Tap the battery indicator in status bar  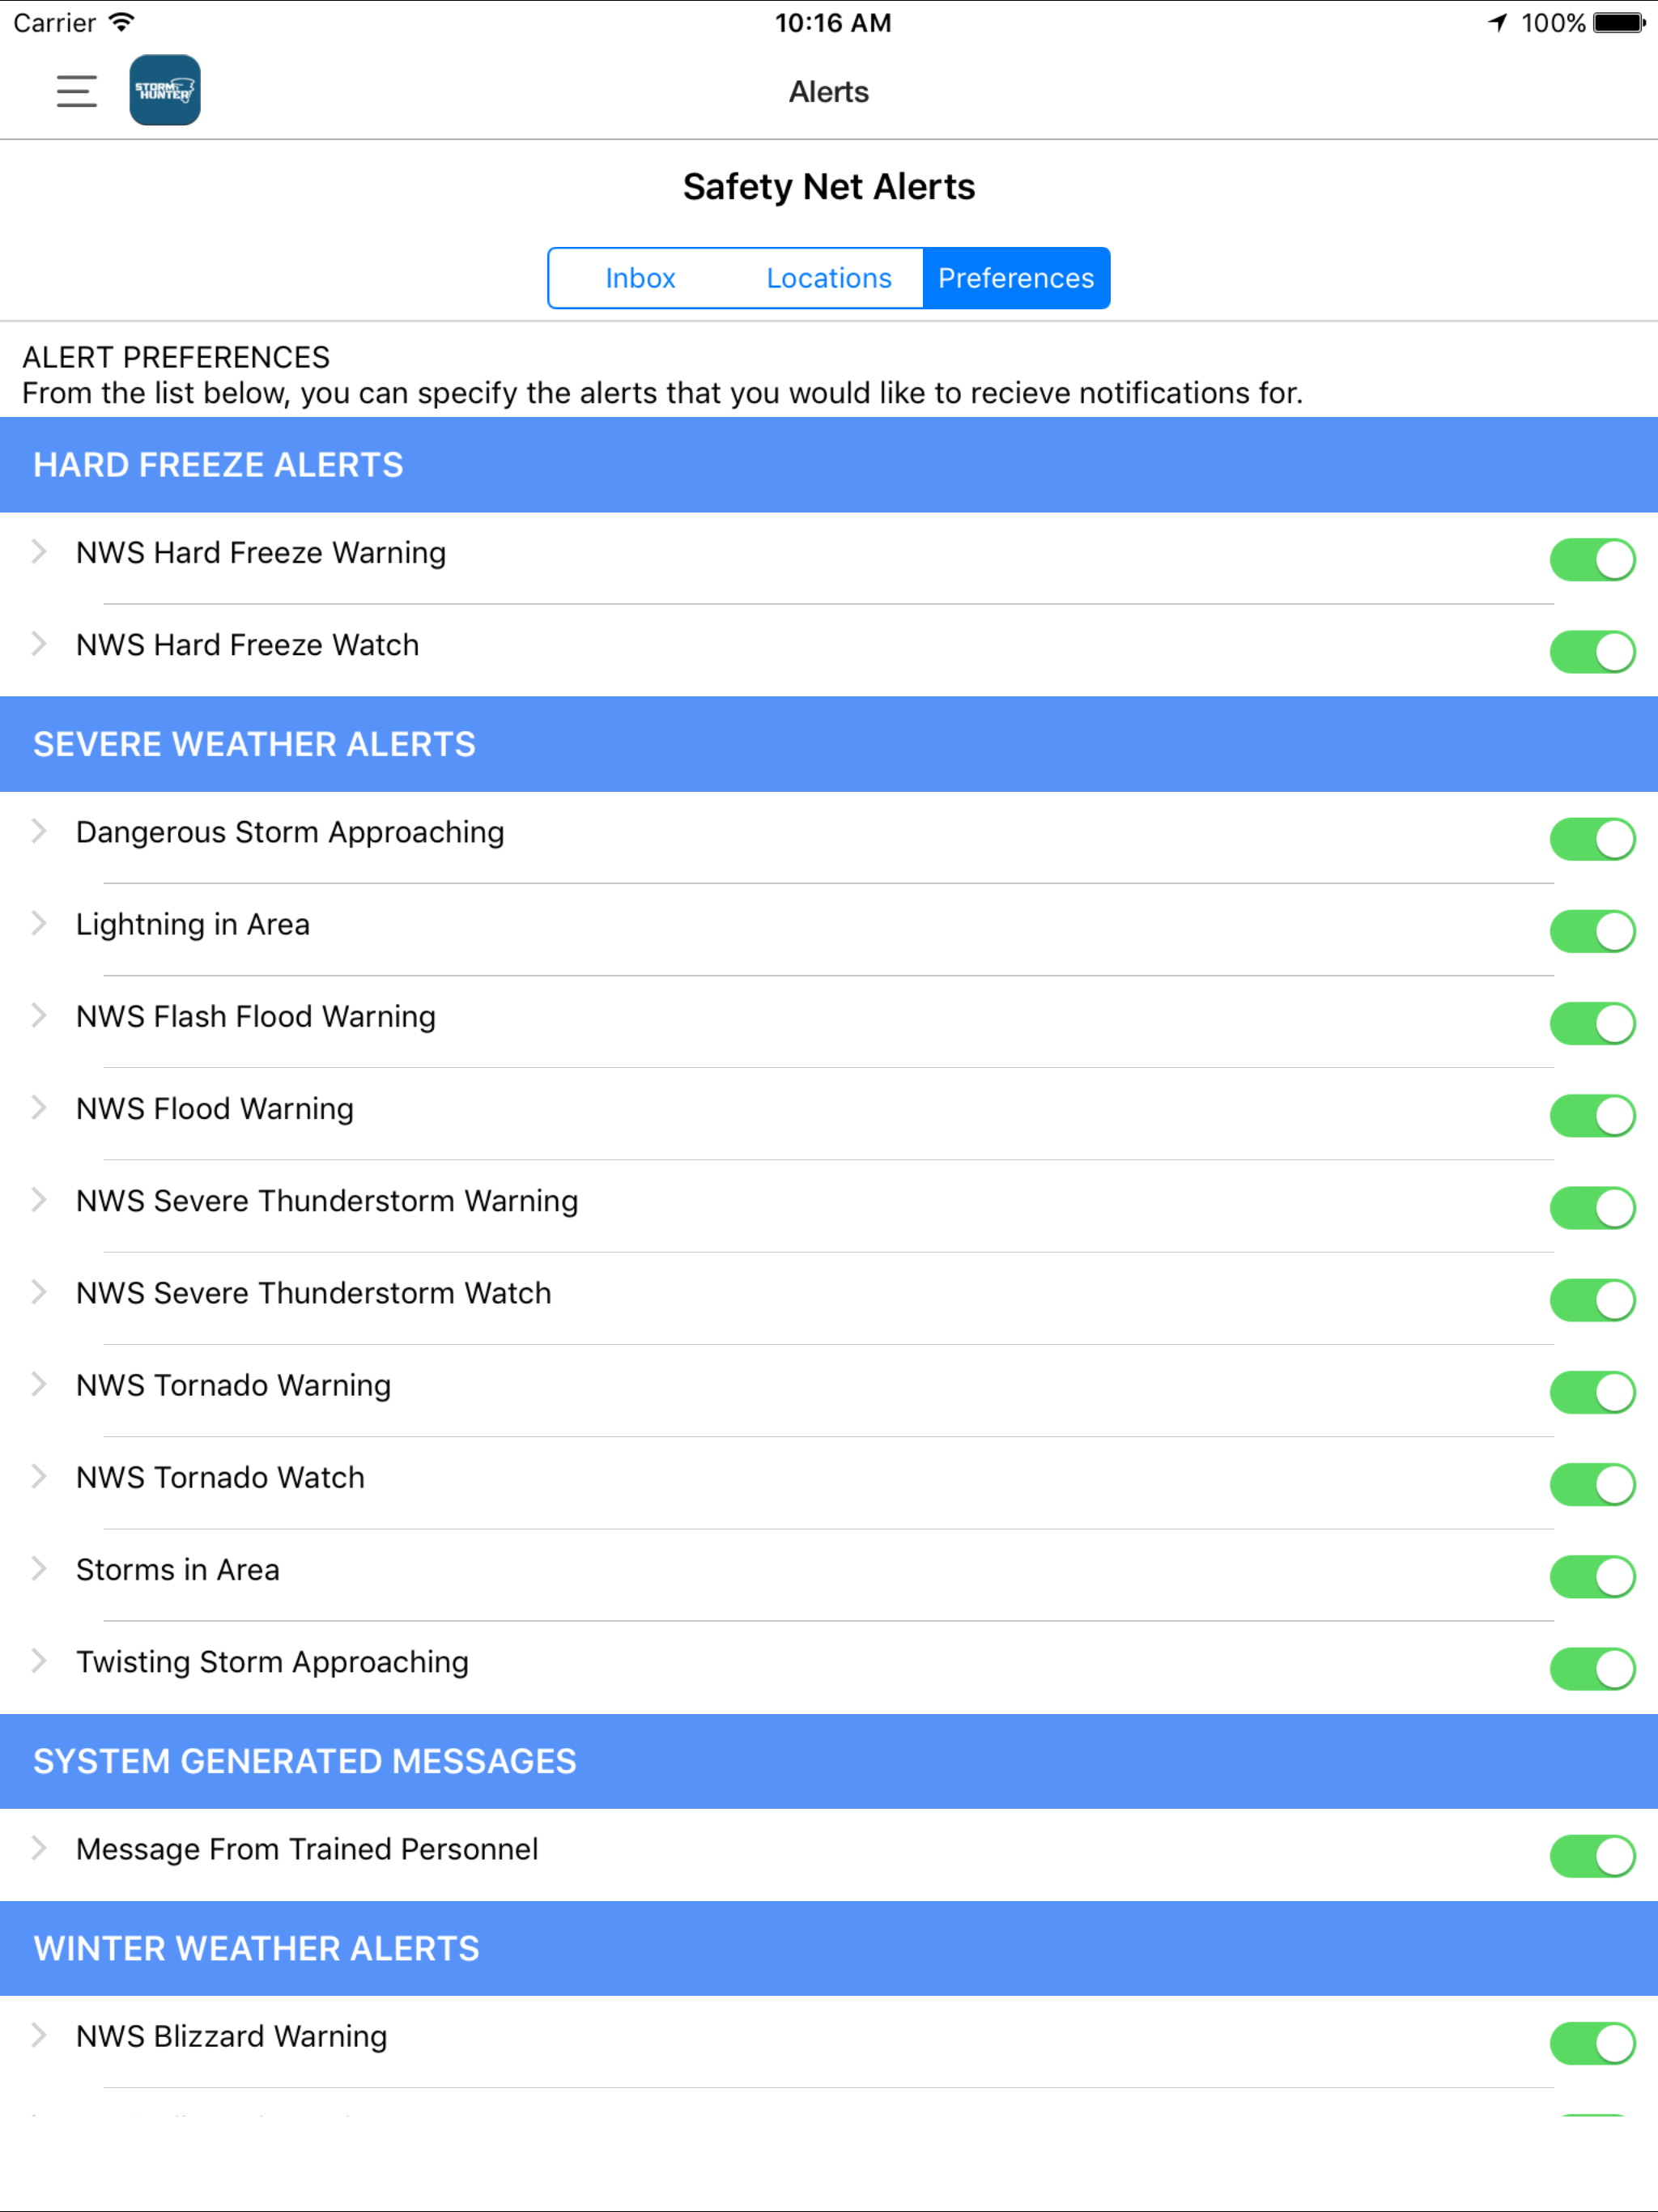(1619, 22)
